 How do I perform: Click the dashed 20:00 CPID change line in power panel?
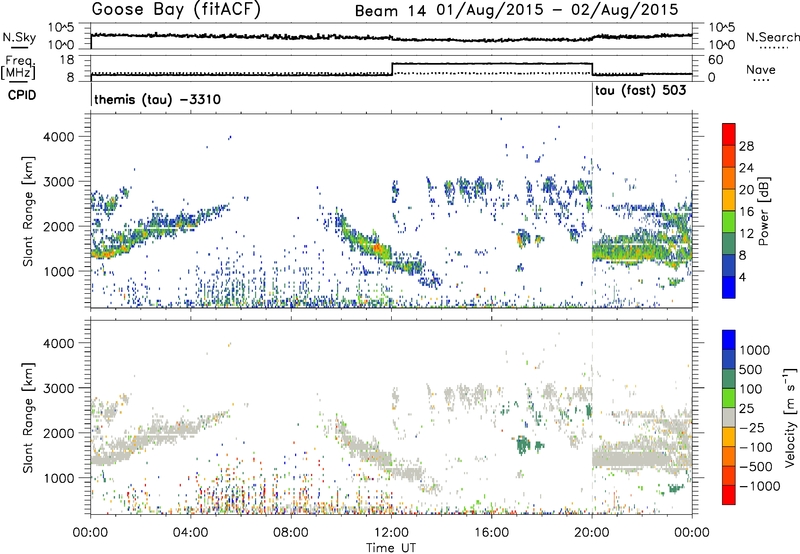click(x=592, y=211)
